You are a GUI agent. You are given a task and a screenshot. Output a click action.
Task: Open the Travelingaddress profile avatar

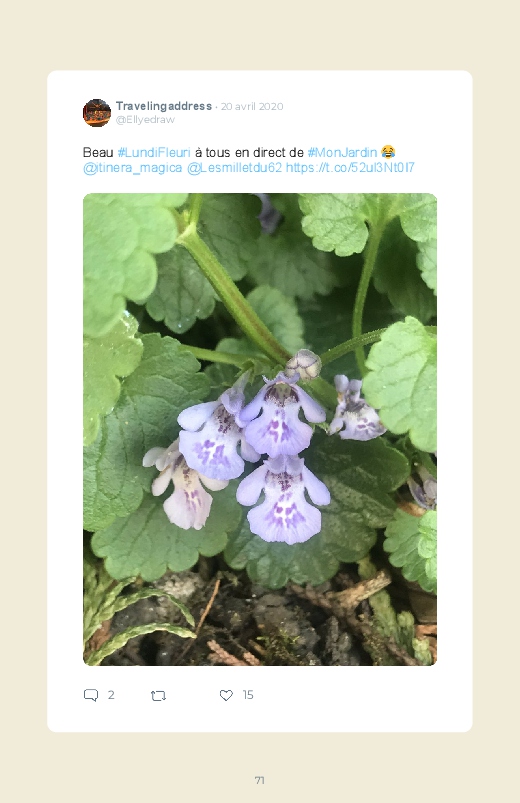[97, 113]
